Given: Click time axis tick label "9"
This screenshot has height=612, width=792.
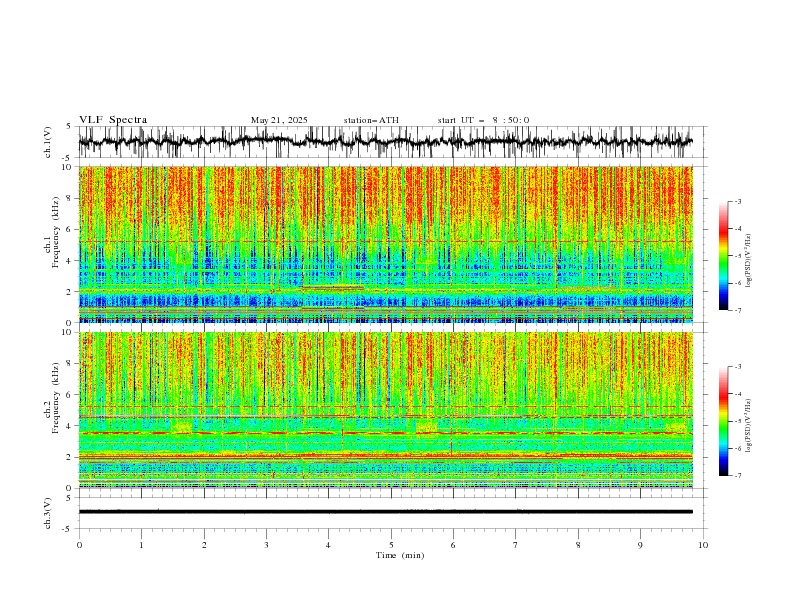Looking at the screenshot, I should (640, 545).
